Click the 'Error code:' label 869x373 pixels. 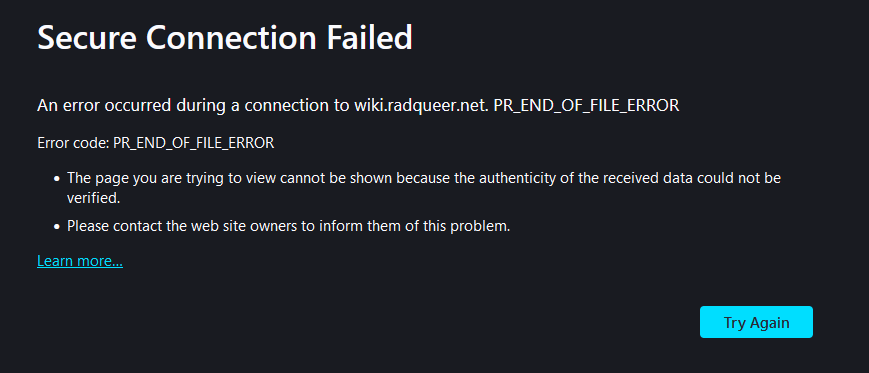73,143
